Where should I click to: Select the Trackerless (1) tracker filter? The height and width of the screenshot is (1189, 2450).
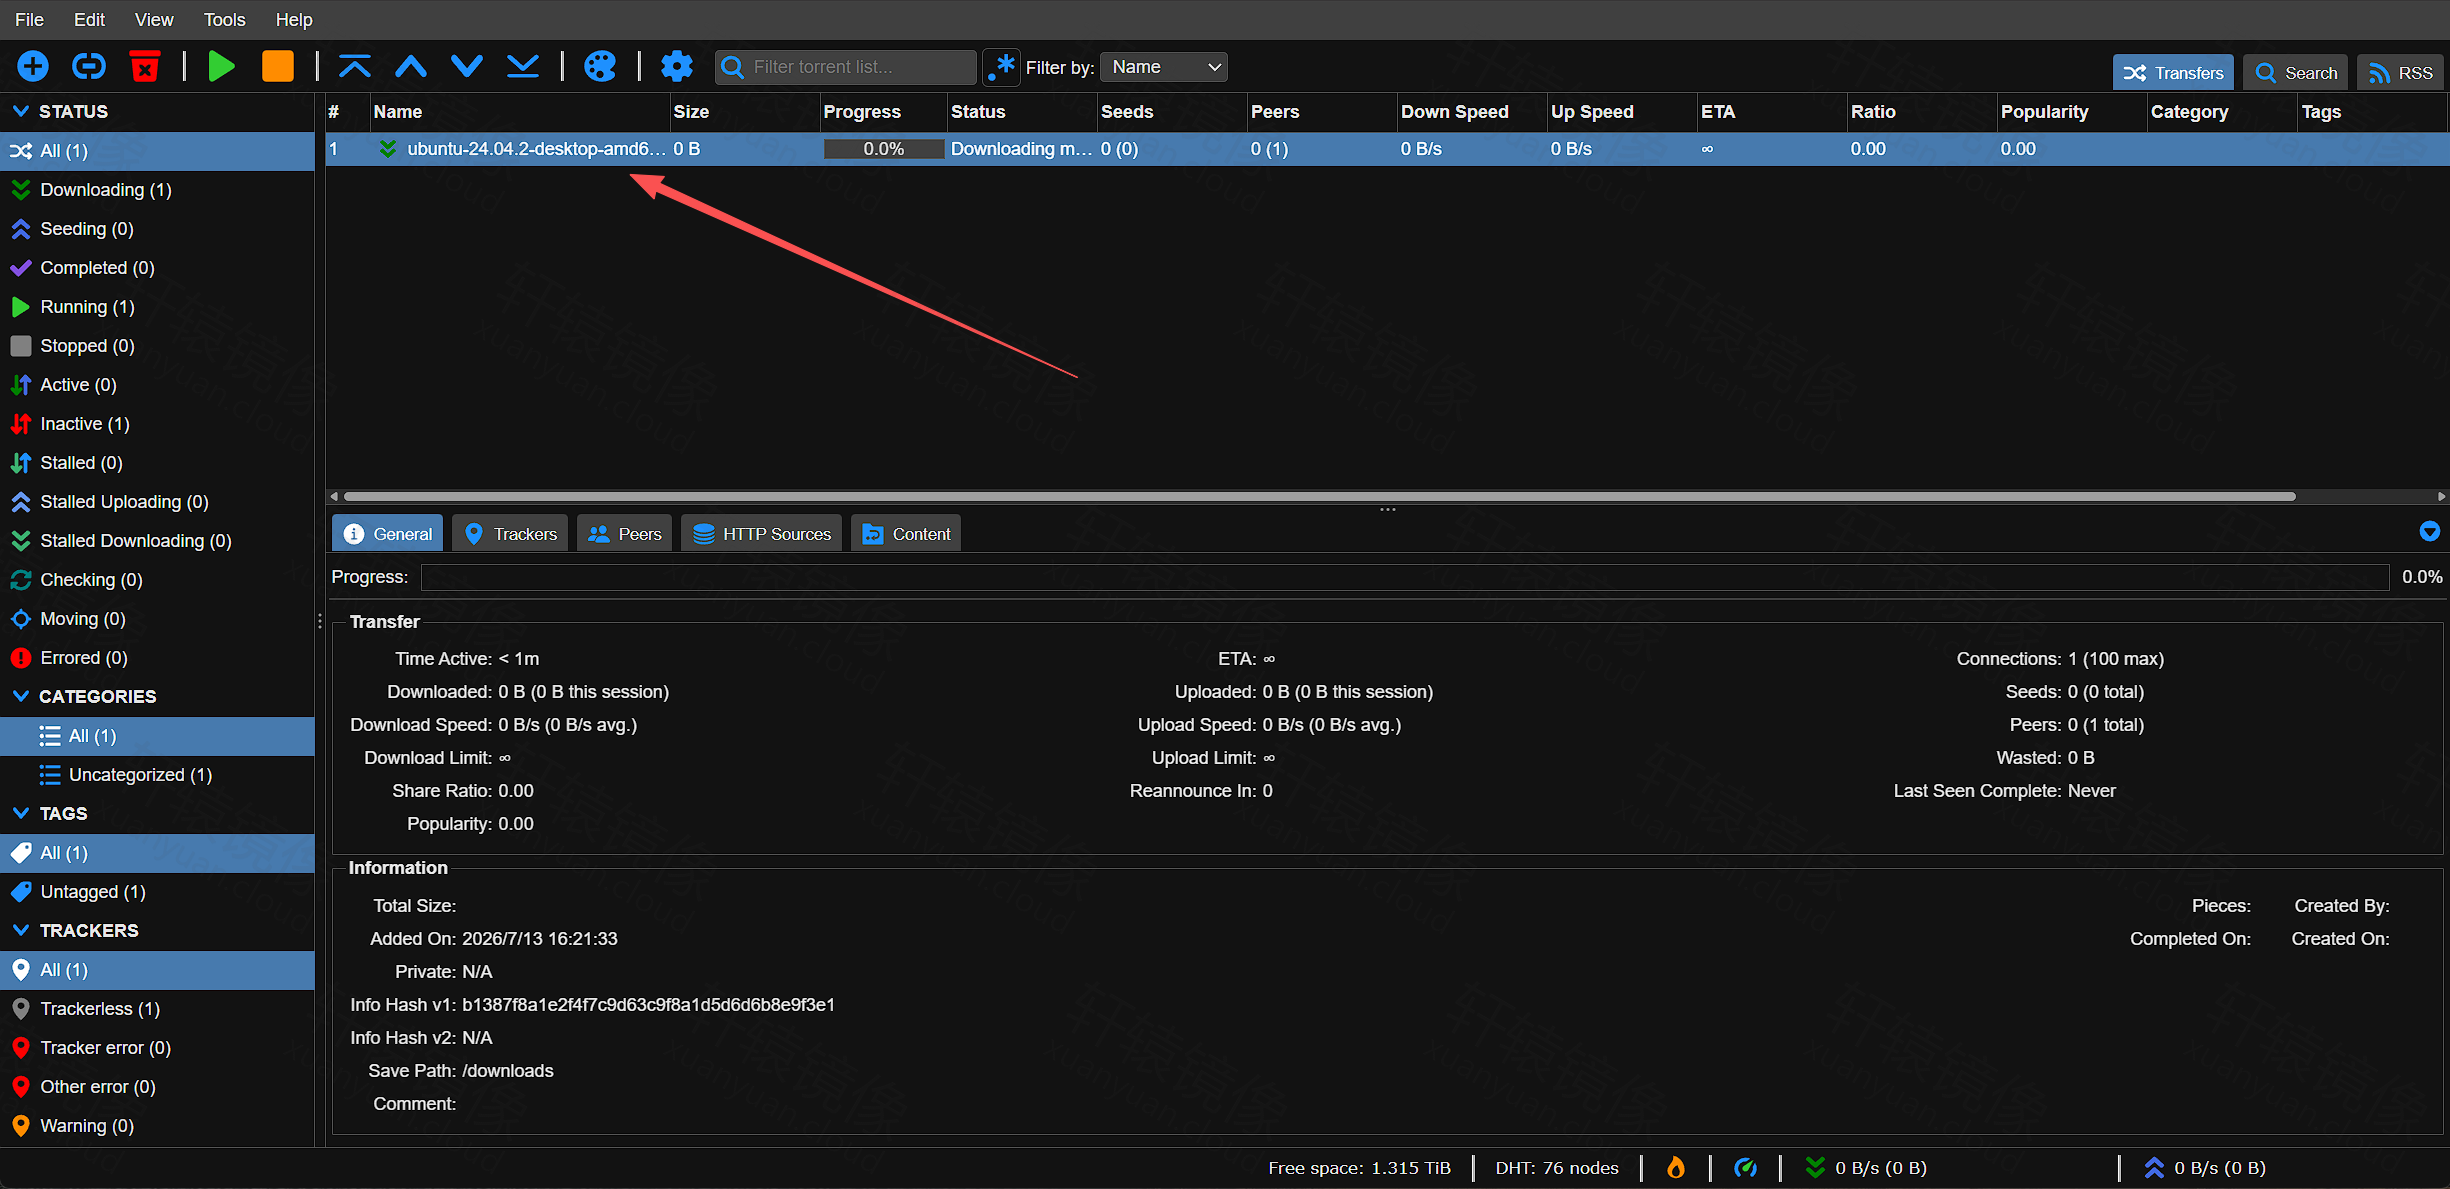tap(157, 1009)
